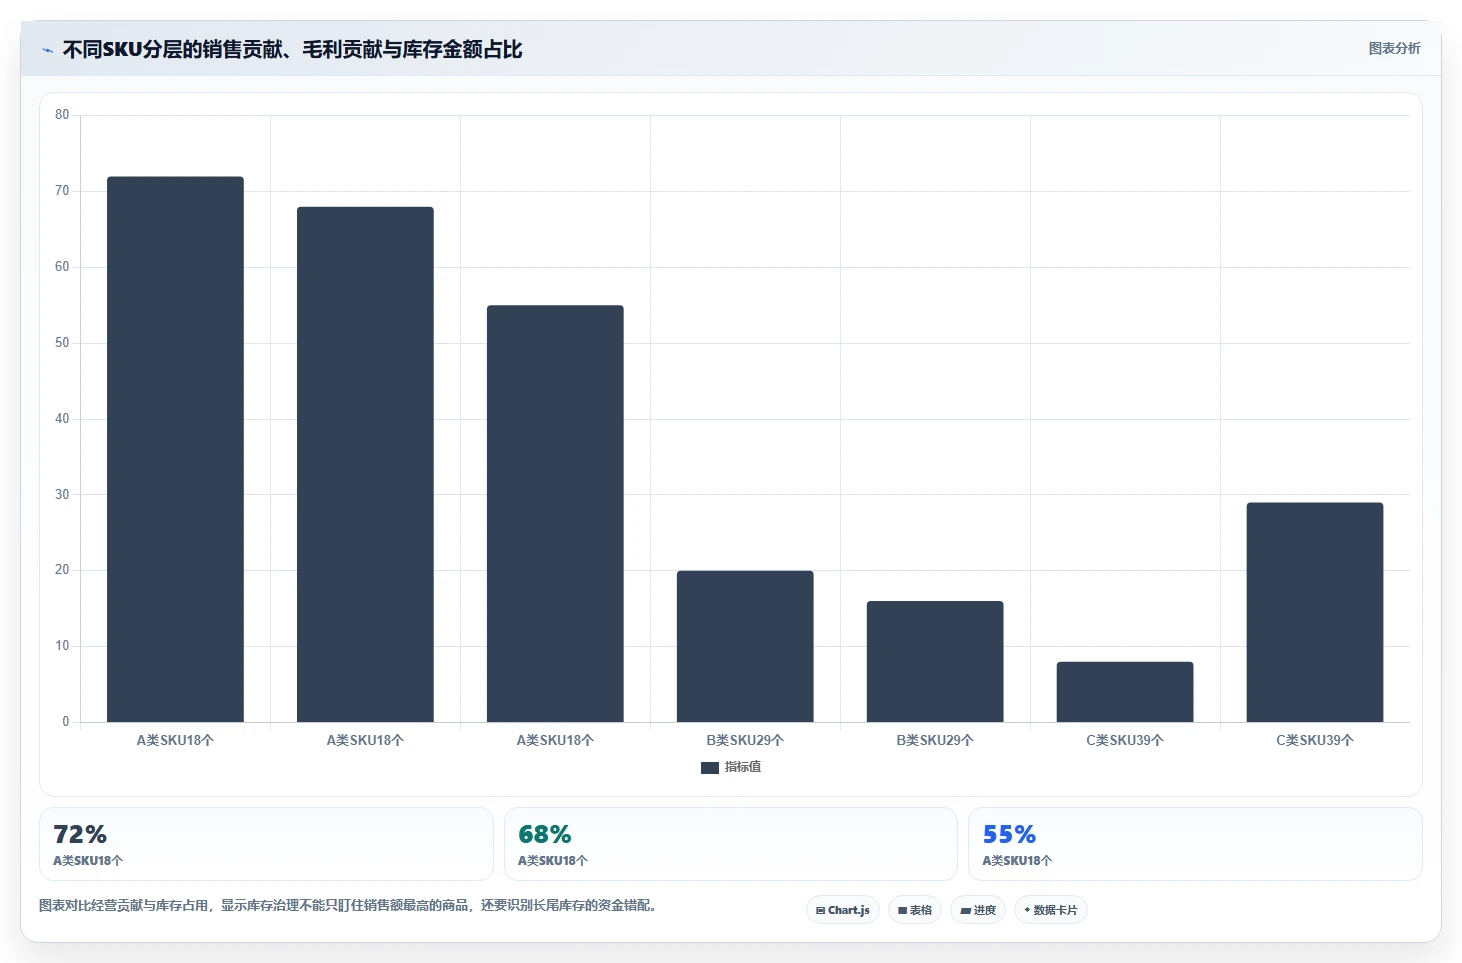Click the A类SKU18个 axis label under the 72 bar
This screenshot has width=1462, height=963.
tap(175, 741)
